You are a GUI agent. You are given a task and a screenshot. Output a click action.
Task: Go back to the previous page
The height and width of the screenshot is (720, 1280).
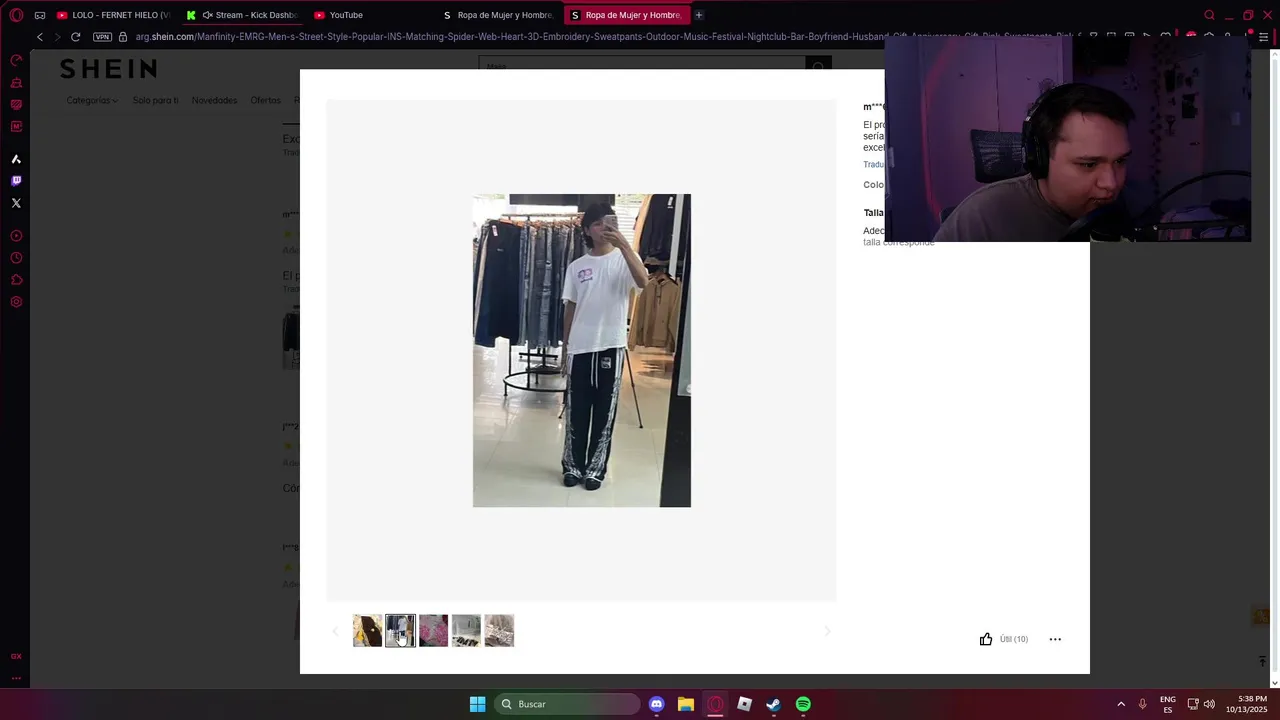click(x=40, y=37)
